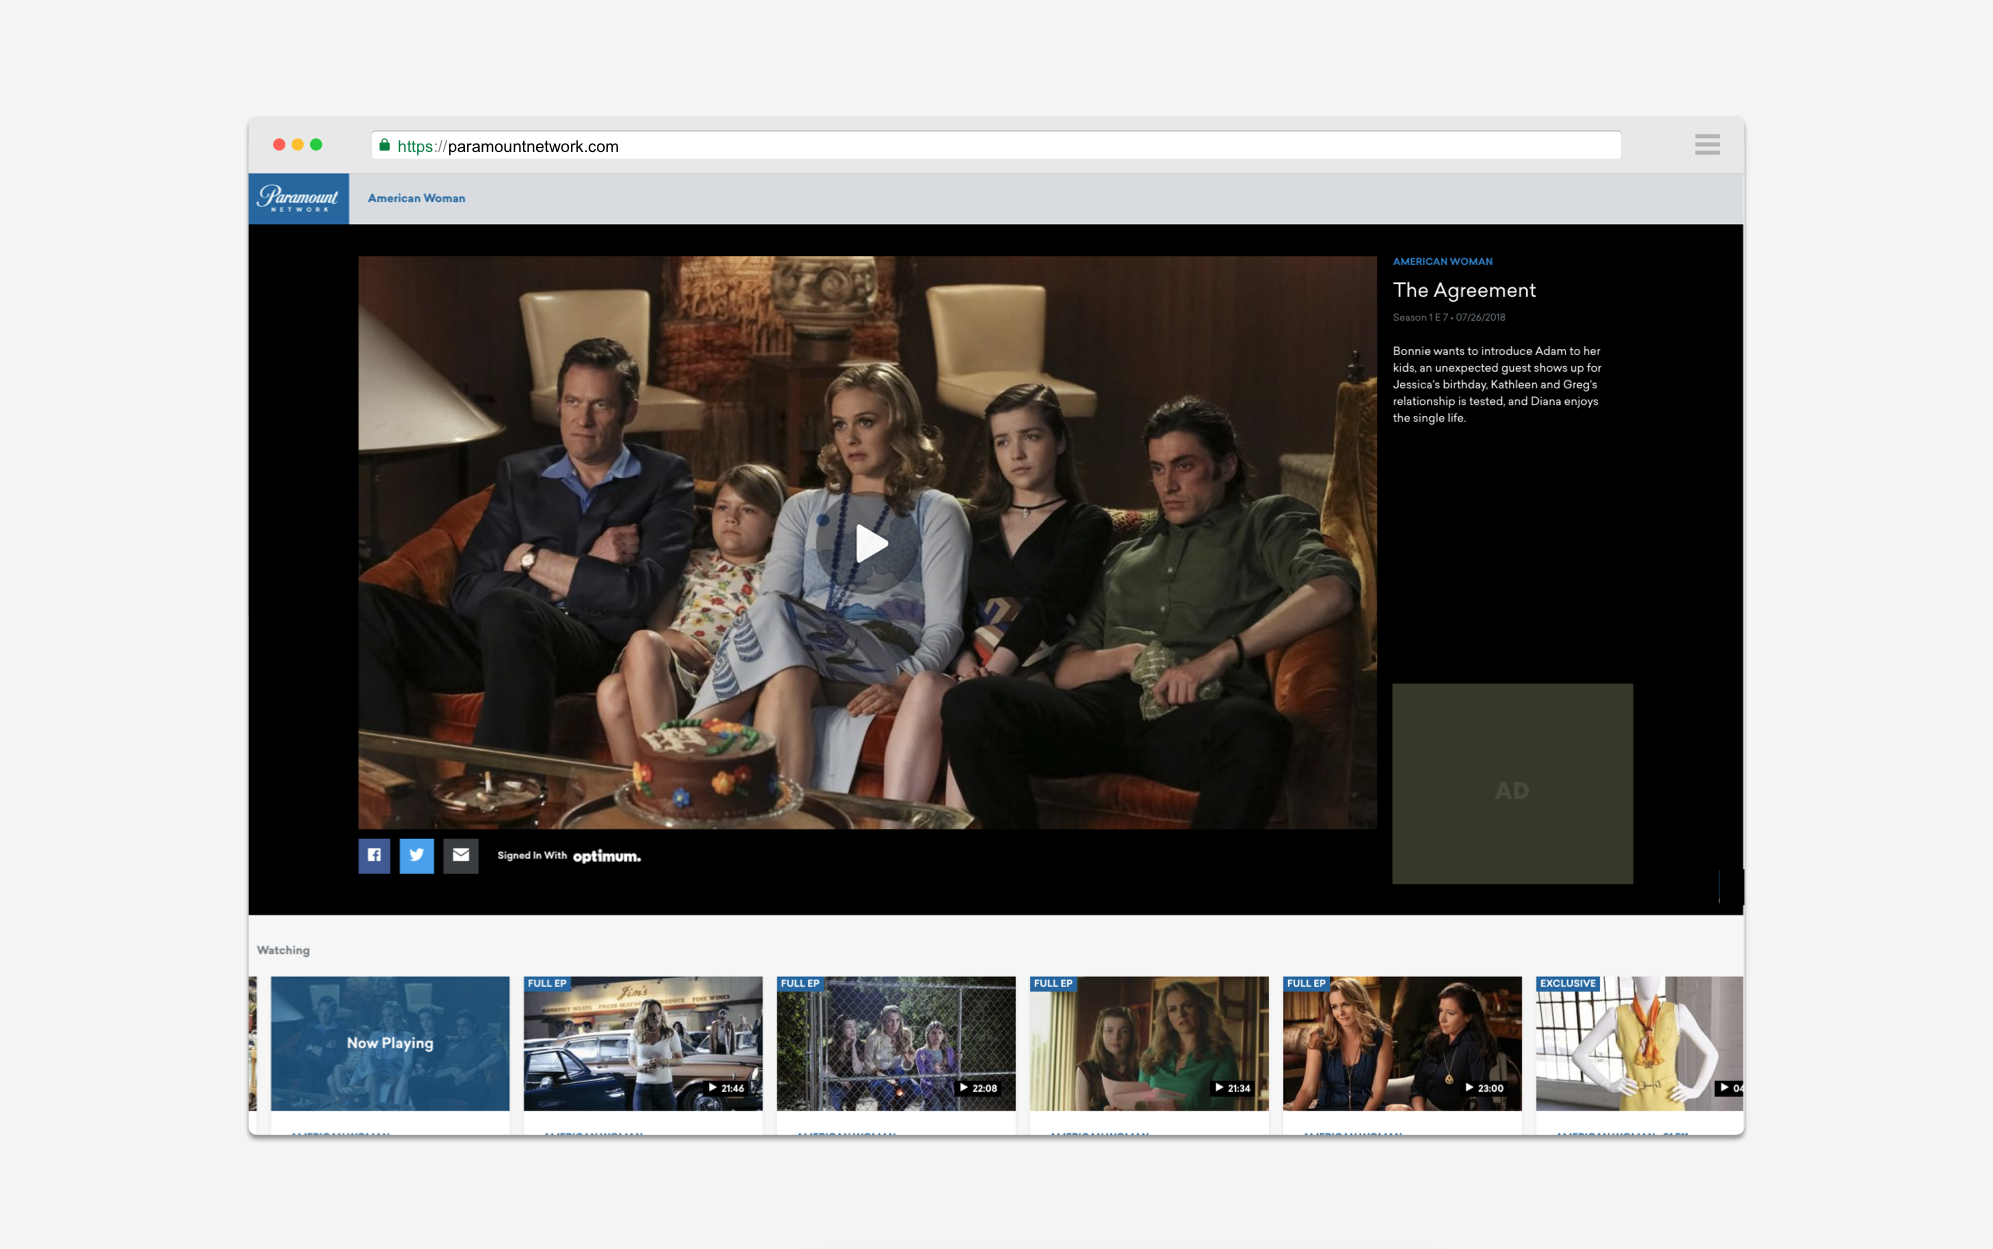This screenshot has width=1993, height=1249.
Task: Open the 22:08 full episode thumbnail
Action: (x=895, y=1043)
